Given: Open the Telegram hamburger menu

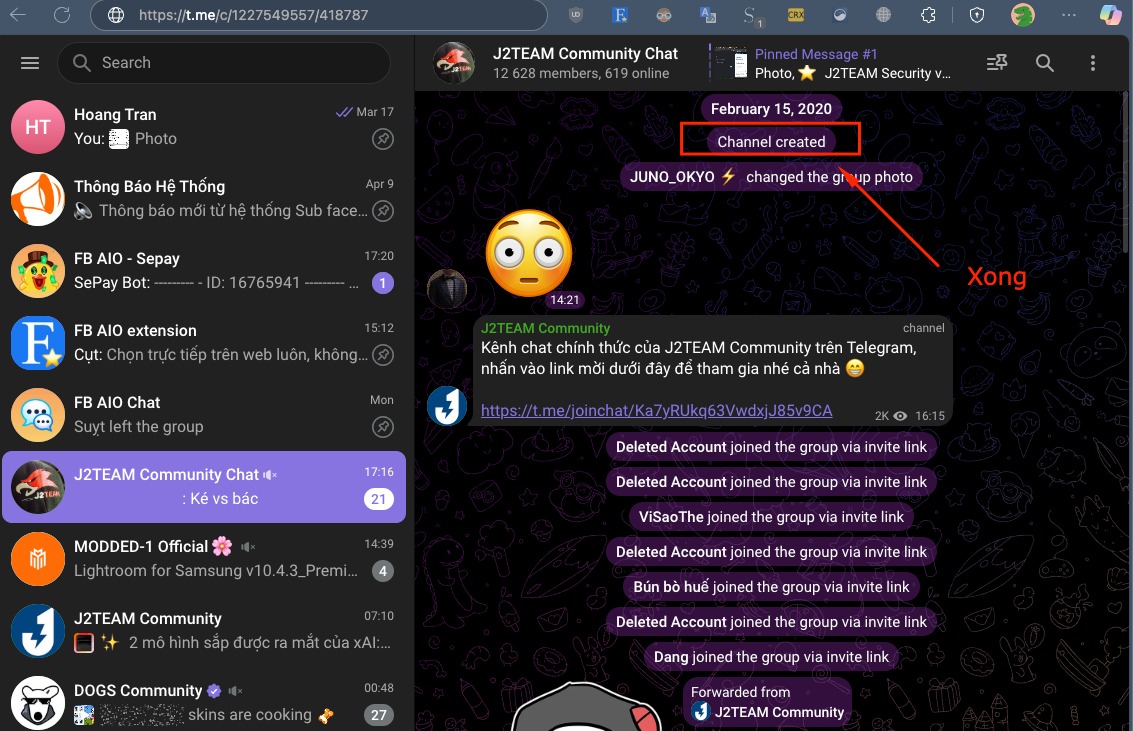Looking at the screenshot, I should 30,63.
